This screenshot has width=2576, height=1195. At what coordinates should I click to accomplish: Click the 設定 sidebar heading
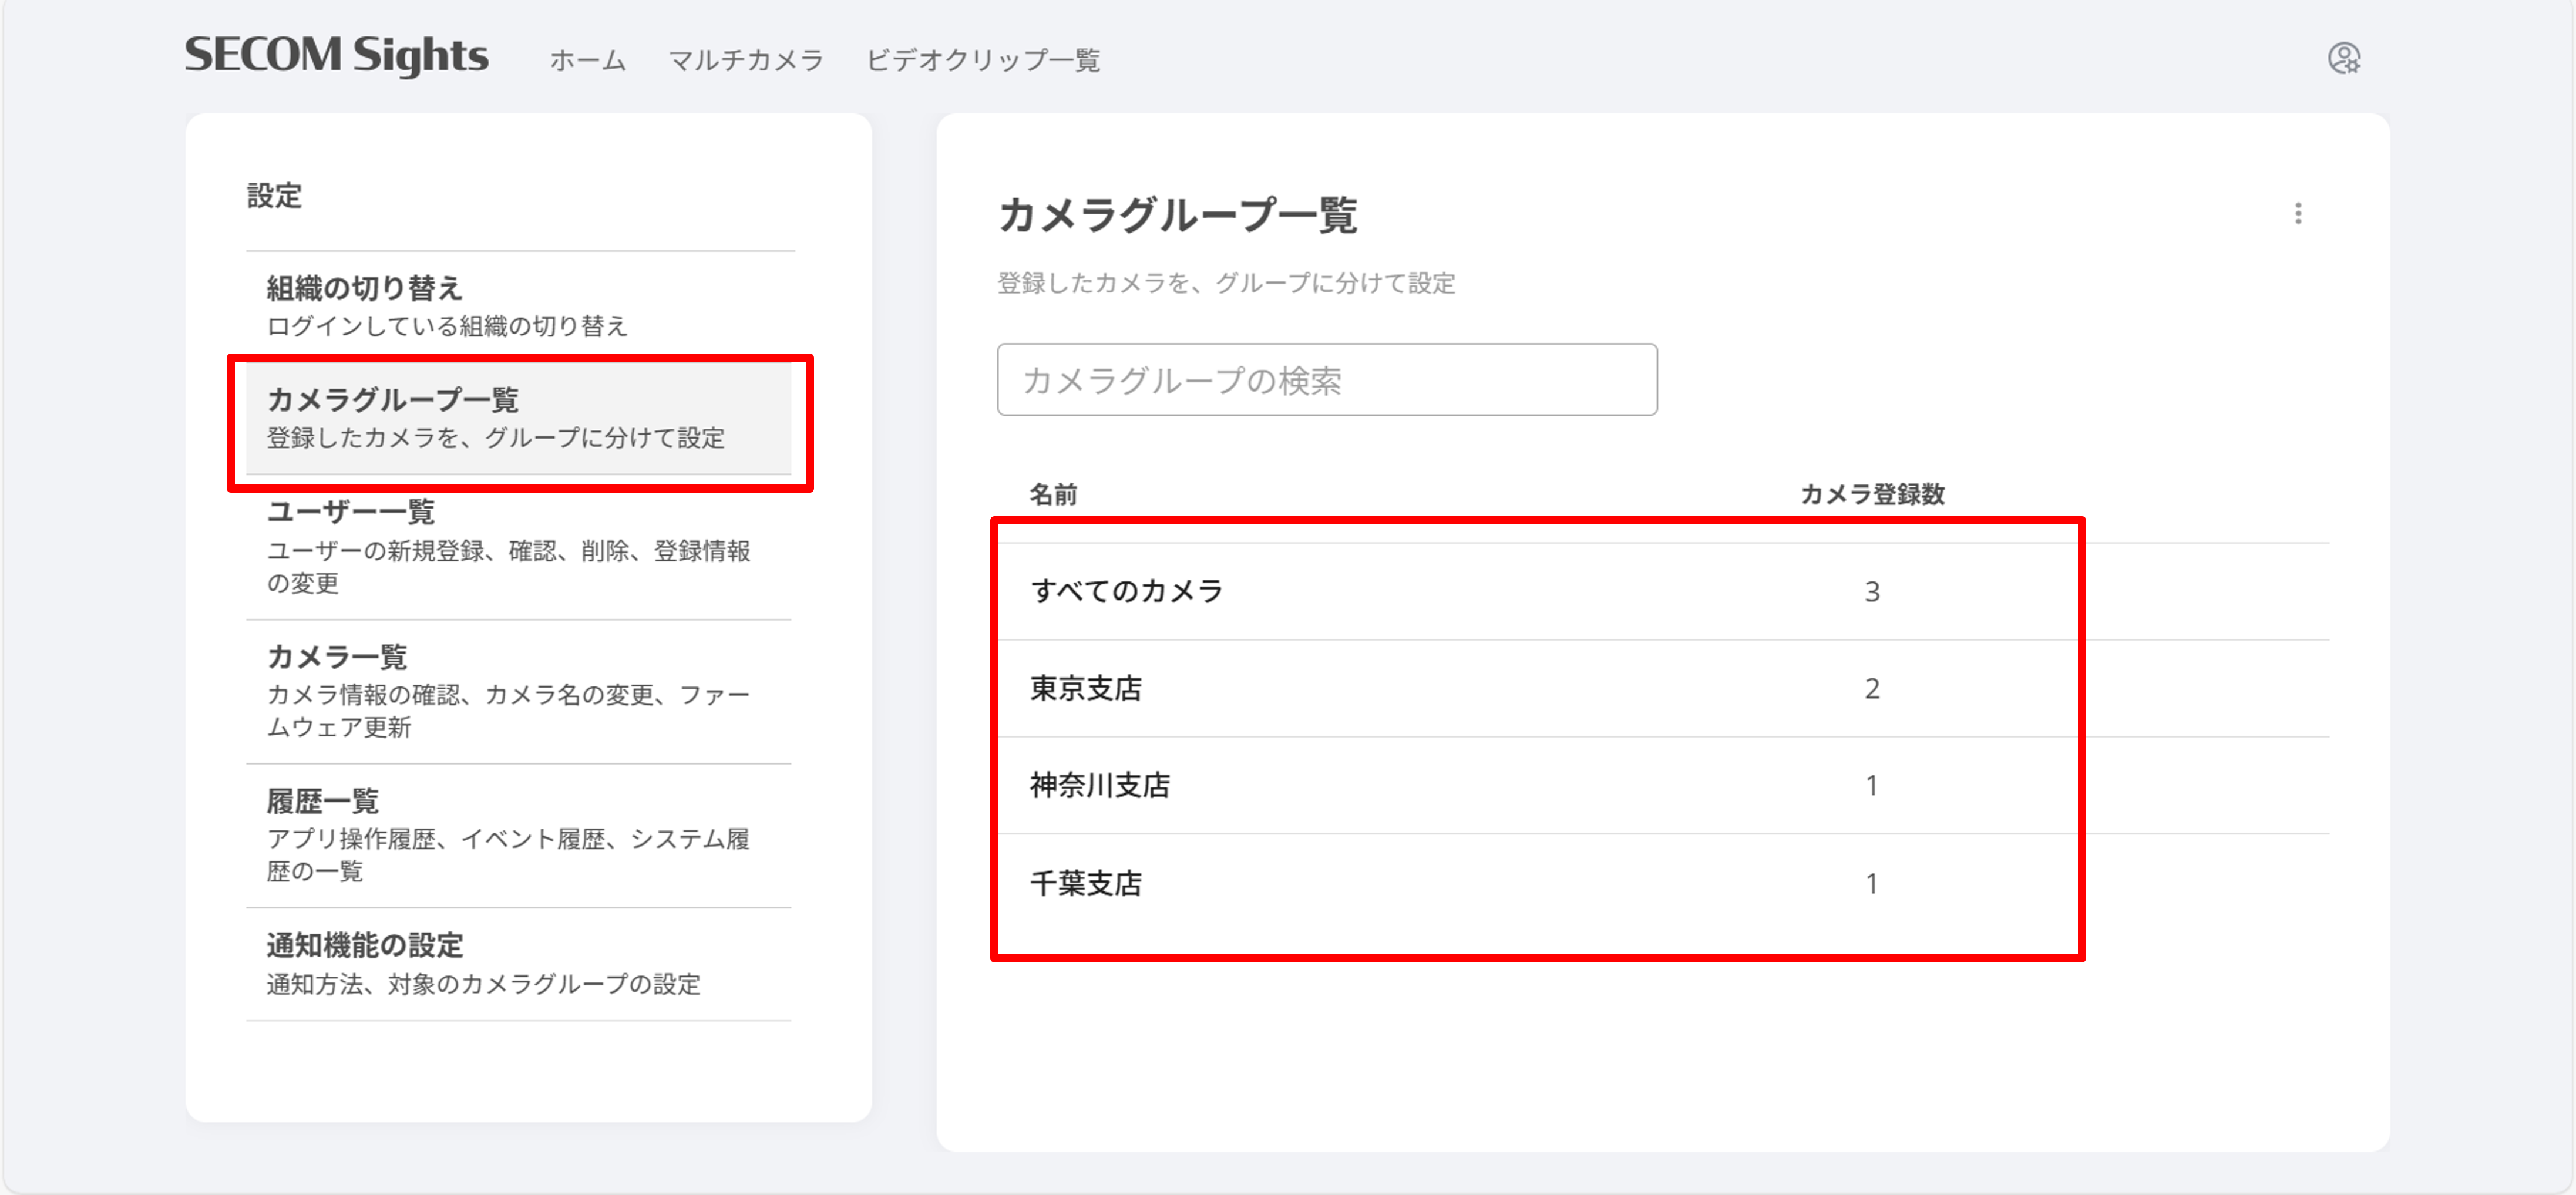coord(274,196)
